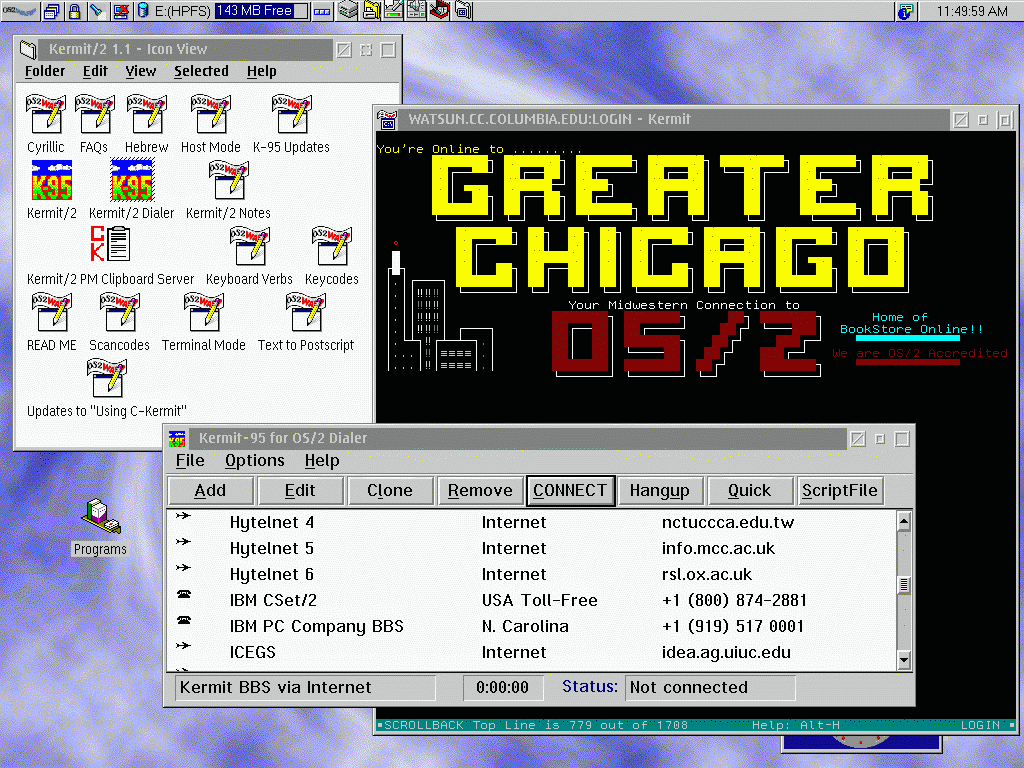Open the Kermit/2 program icon
The height and width of the screenshot is (768, 1024).
tap(49, 183)
